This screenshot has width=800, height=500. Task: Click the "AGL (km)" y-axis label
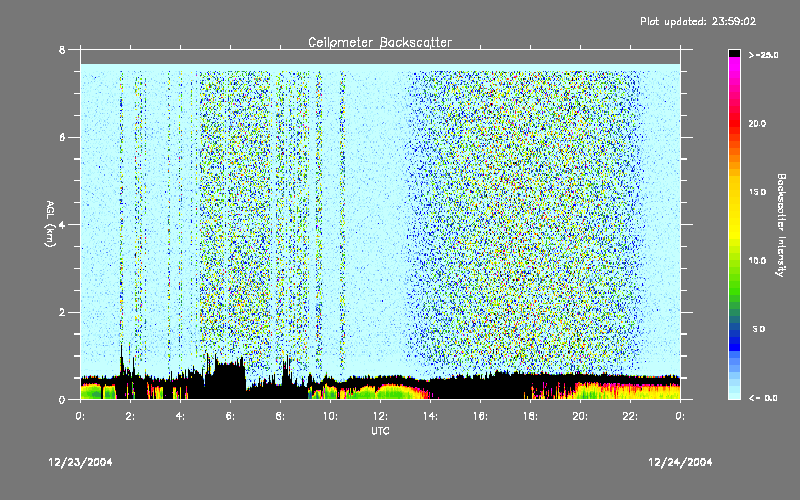point(50,224)
